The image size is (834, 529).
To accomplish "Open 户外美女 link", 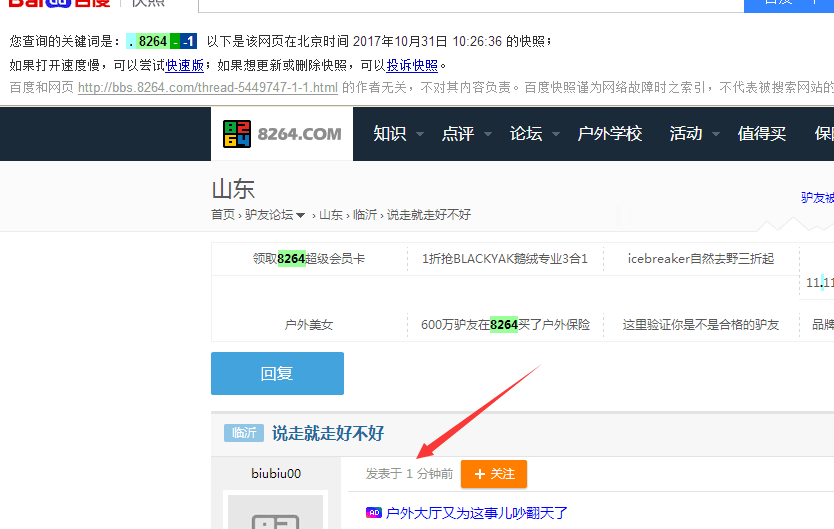I will tap(309, 325).
